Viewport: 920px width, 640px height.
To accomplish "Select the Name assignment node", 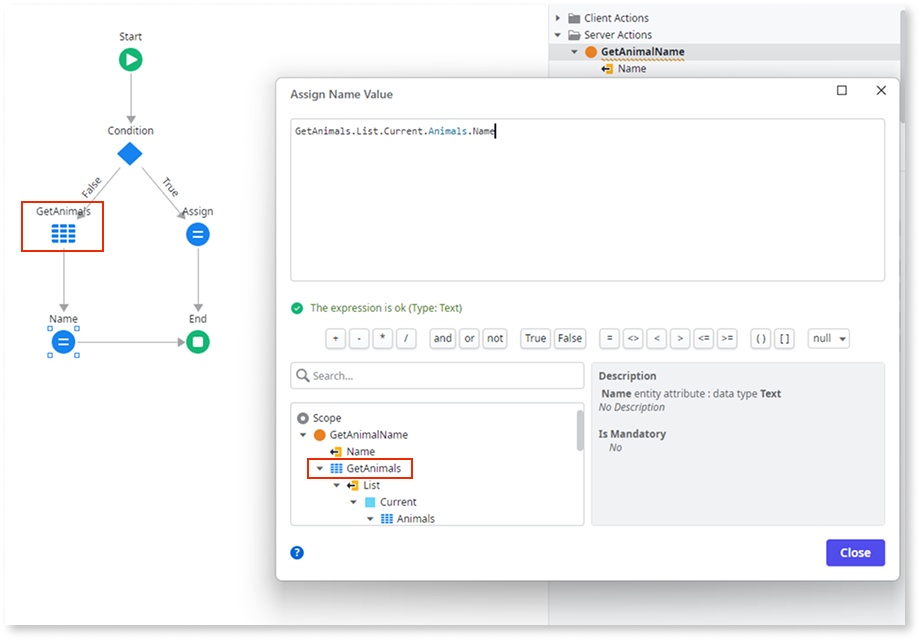I will 62,342.
